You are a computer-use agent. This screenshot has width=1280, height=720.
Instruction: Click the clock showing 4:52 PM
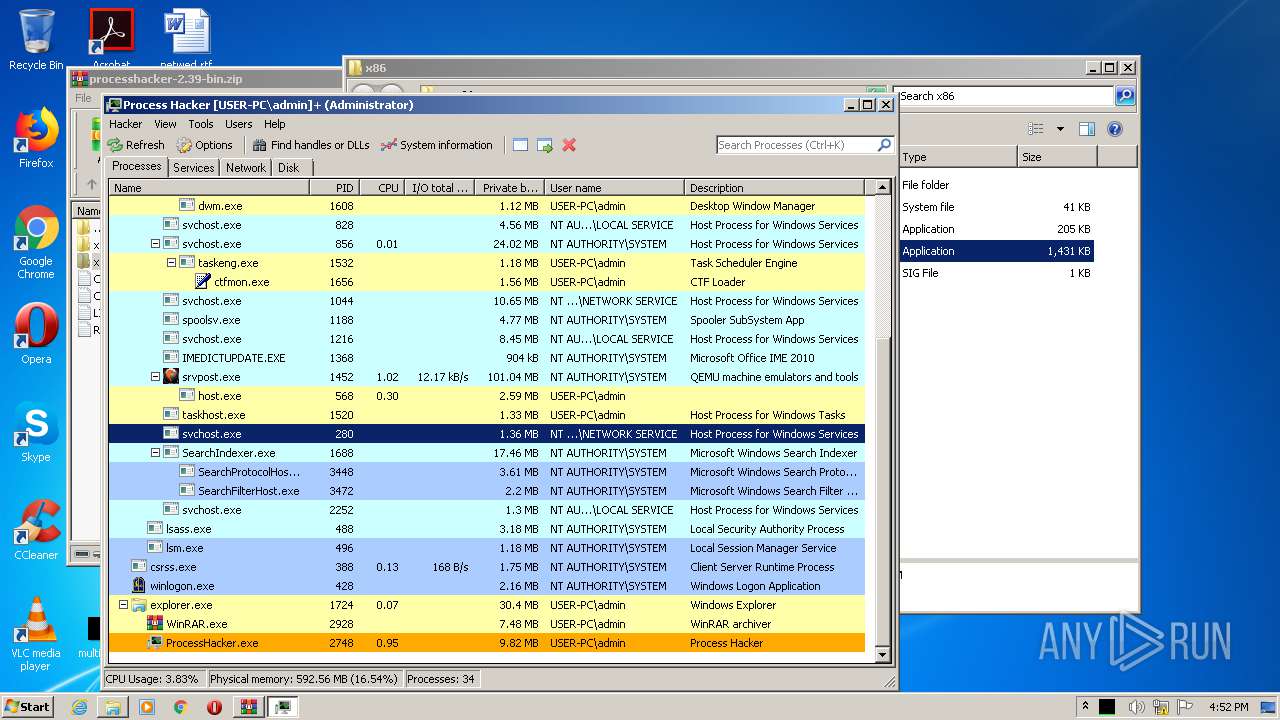tap(1228, 707)
